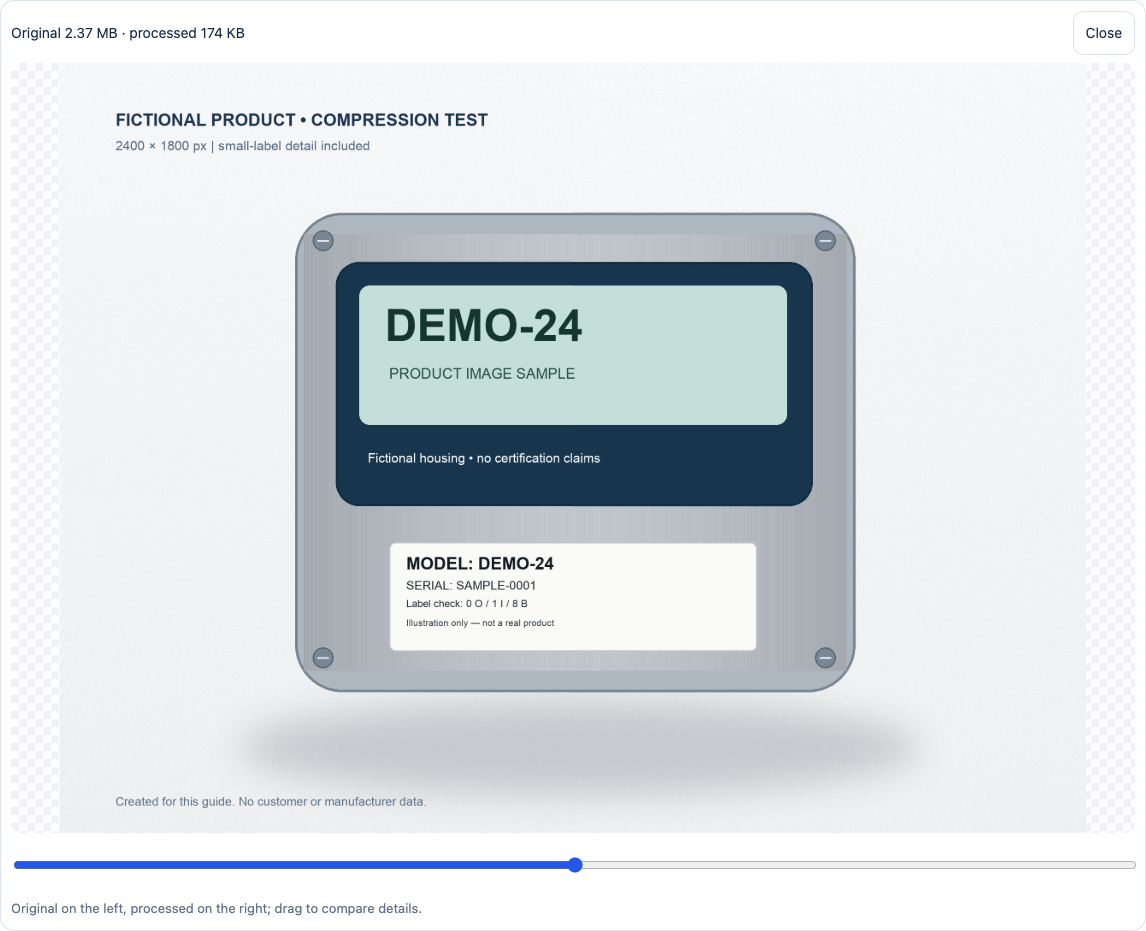Viewport: 1146px width, 931px height.
Task: Click the MODEL: DEMO-24 label line
Action: [479, 563]
